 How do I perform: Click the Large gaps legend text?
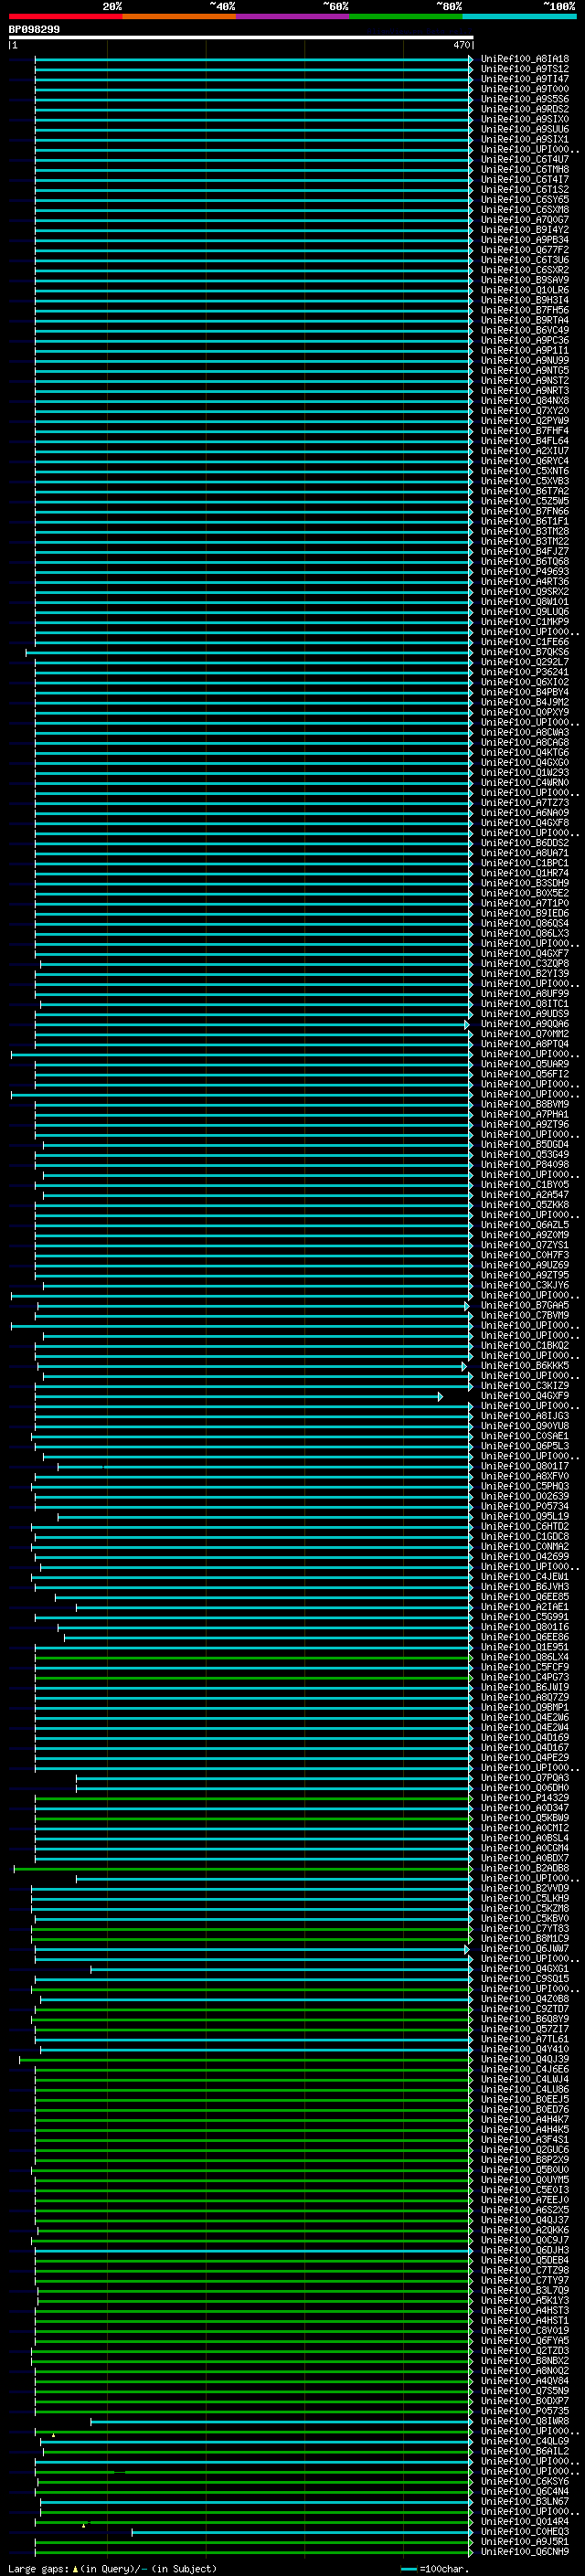click(111, 2569)
